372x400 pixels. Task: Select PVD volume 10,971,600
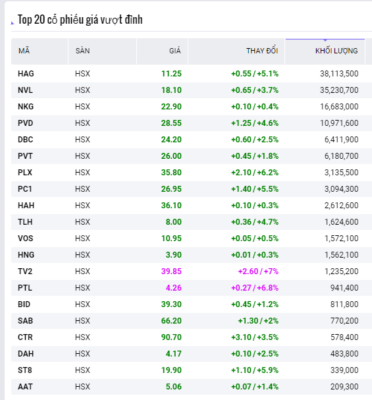point(339,123)
